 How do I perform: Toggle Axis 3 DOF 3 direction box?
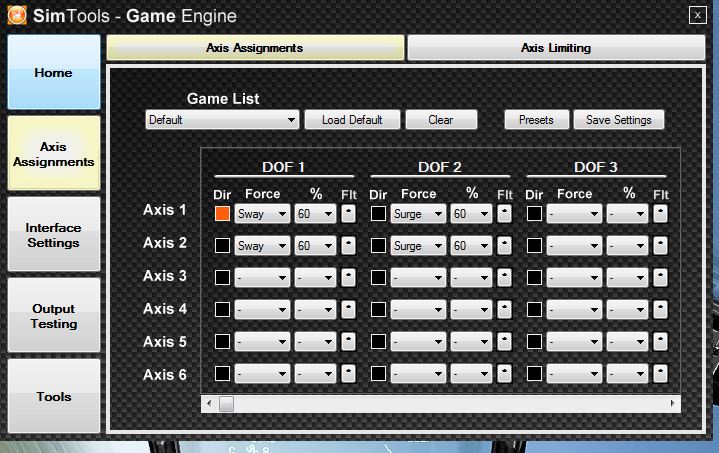(x=534, y=277)
